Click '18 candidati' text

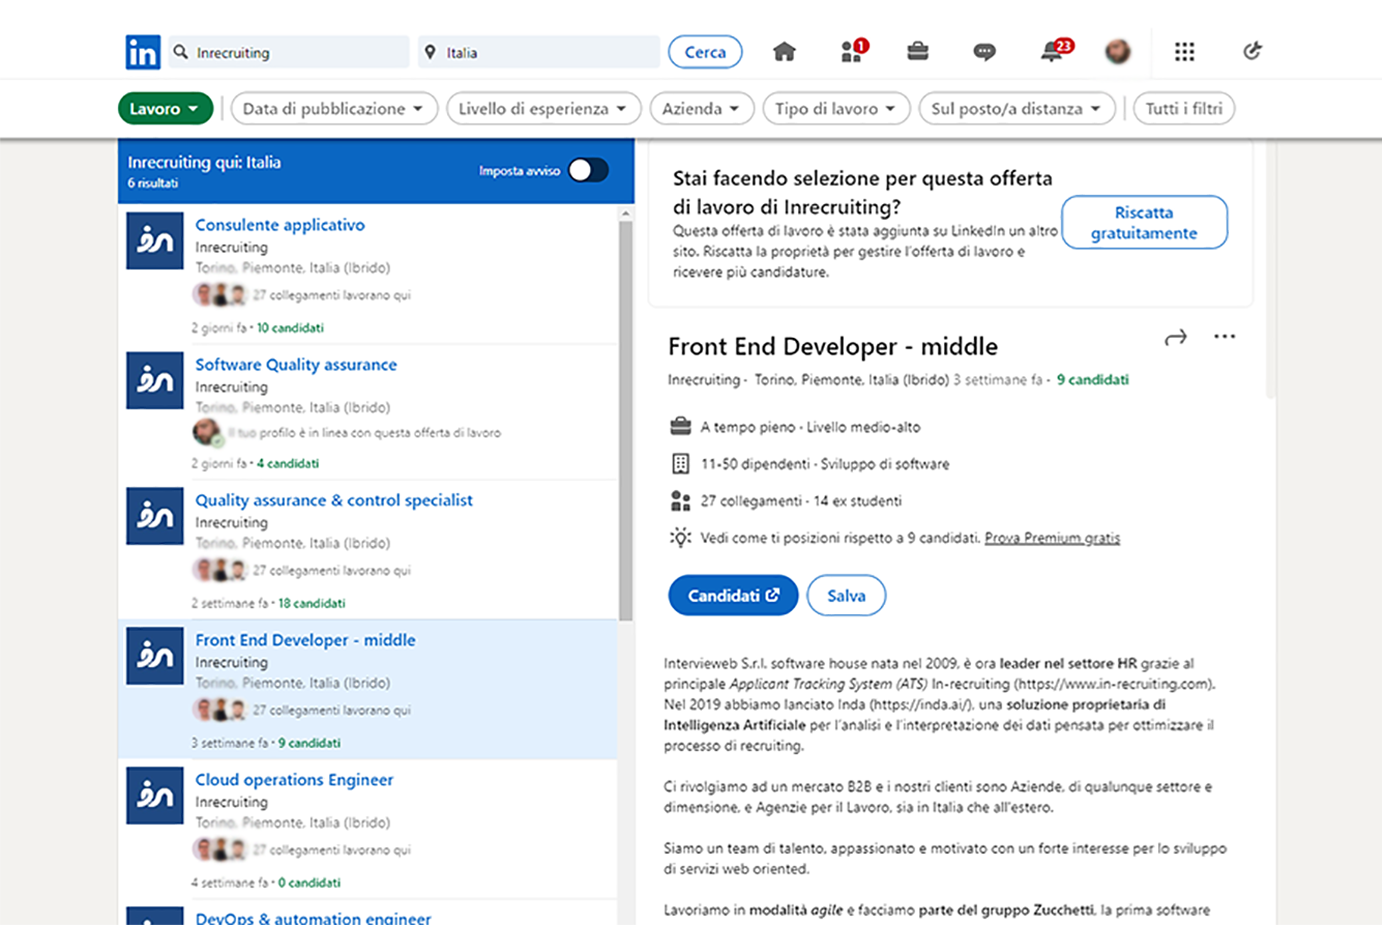312,603
